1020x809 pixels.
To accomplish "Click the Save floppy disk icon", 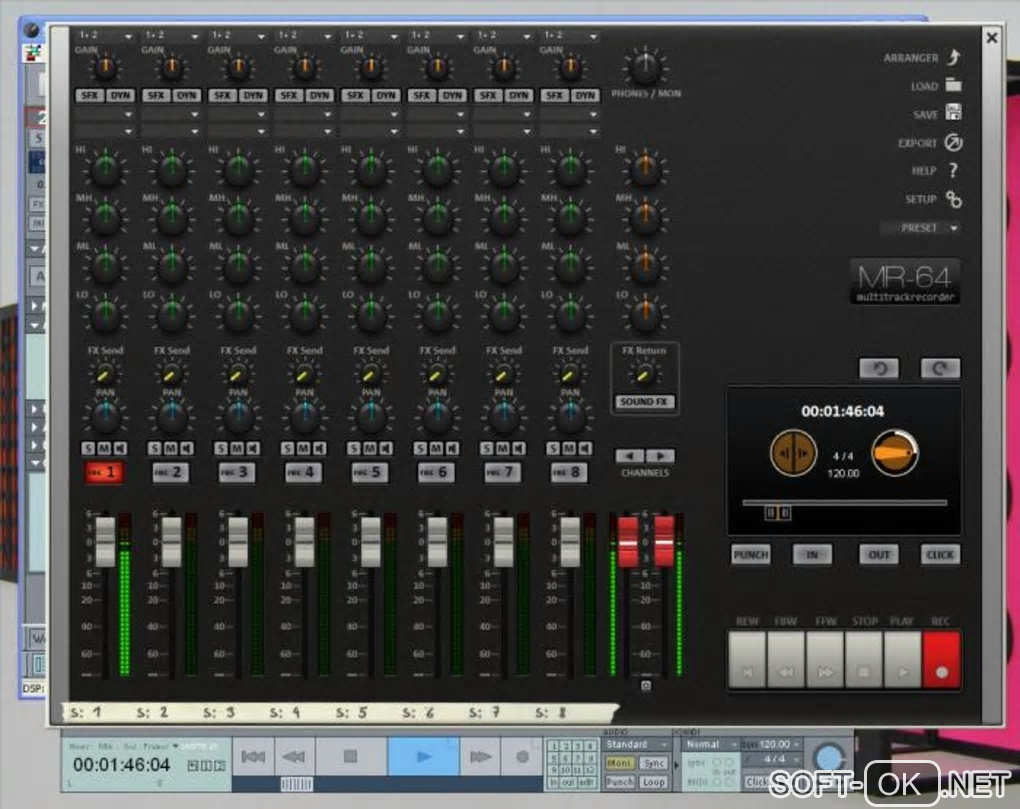I will click(954, 113).
